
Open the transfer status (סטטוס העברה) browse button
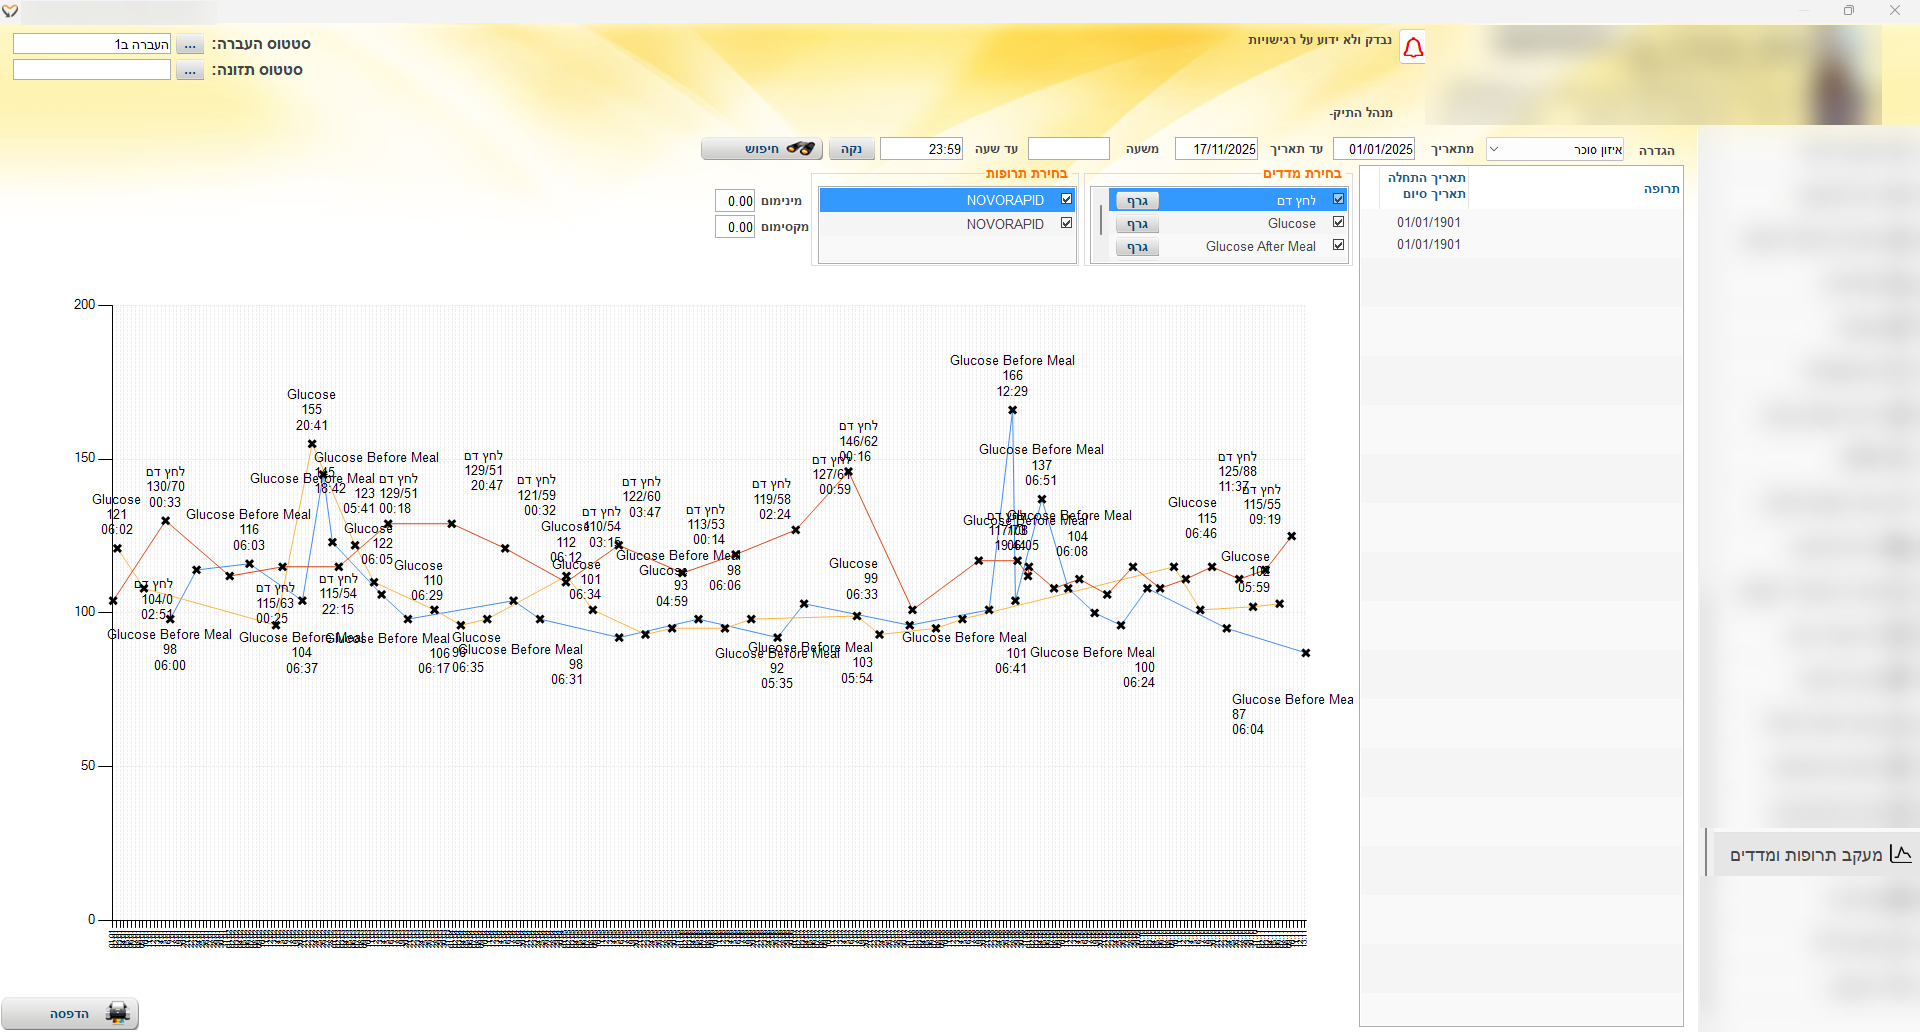[189, 45]
